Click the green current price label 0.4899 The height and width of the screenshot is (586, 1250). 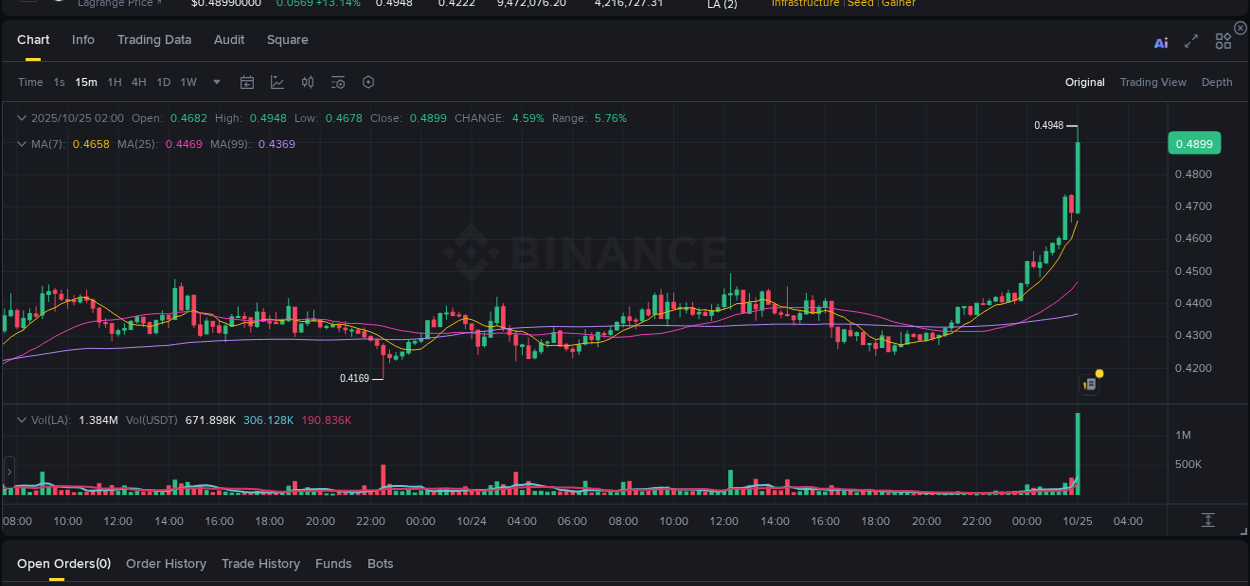1194,143
